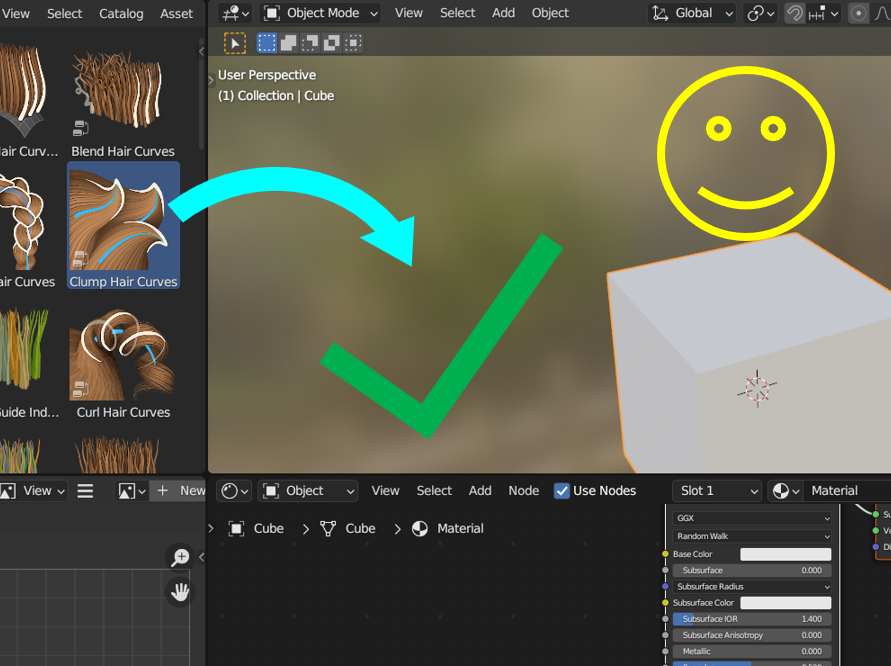
Task: Open the image browse icon beside New
Action: point(132,491)
